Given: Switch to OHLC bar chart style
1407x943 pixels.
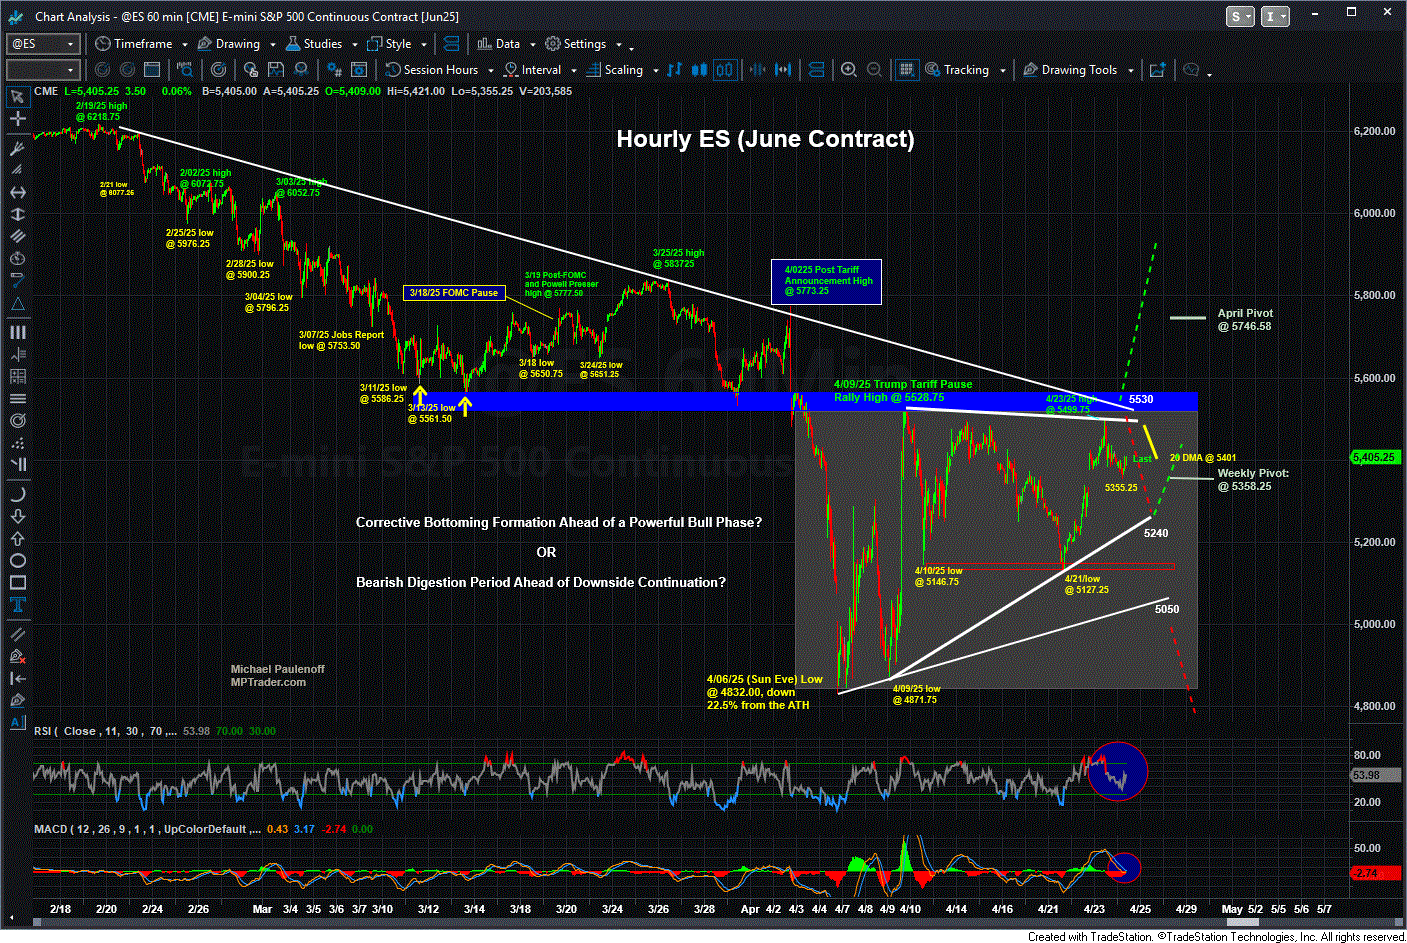Looking at the screenshot, I should [675, 70].
